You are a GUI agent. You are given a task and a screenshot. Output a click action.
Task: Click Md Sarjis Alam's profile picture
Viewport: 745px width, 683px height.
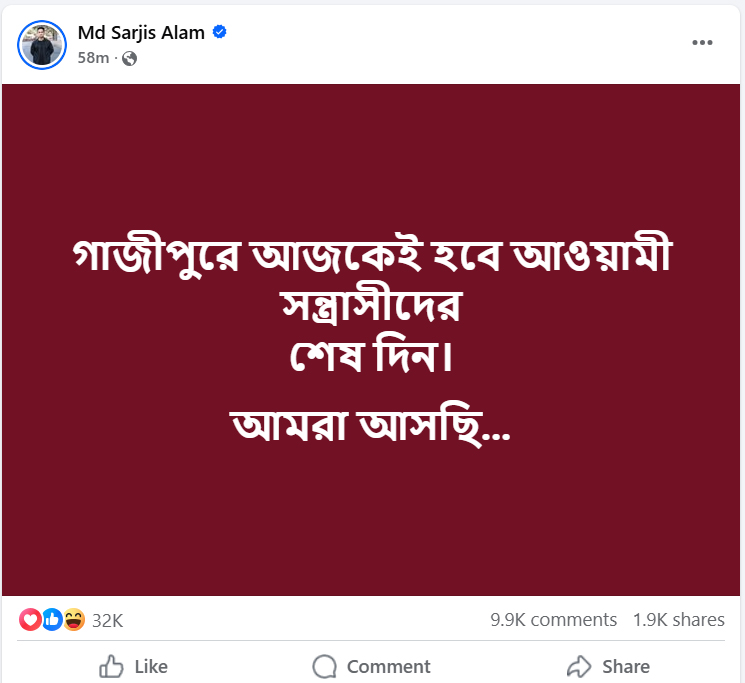tap(42, 43)
